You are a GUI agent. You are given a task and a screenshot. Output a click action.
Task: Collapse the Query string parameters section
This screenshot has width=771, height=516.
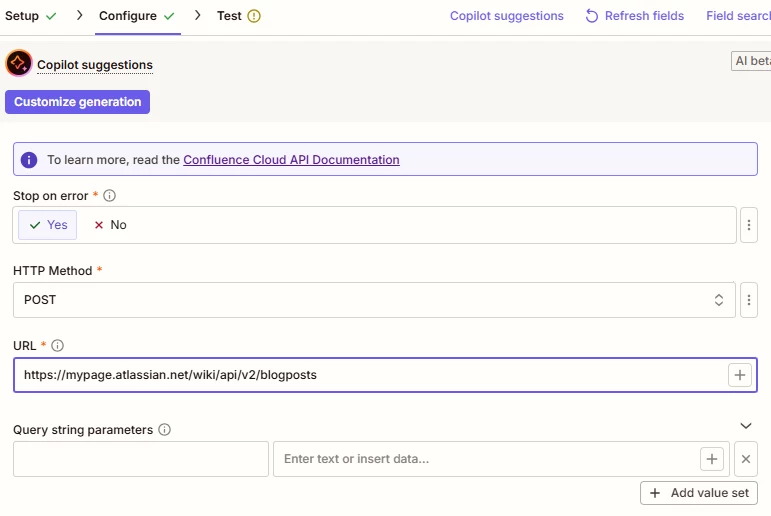745,426
